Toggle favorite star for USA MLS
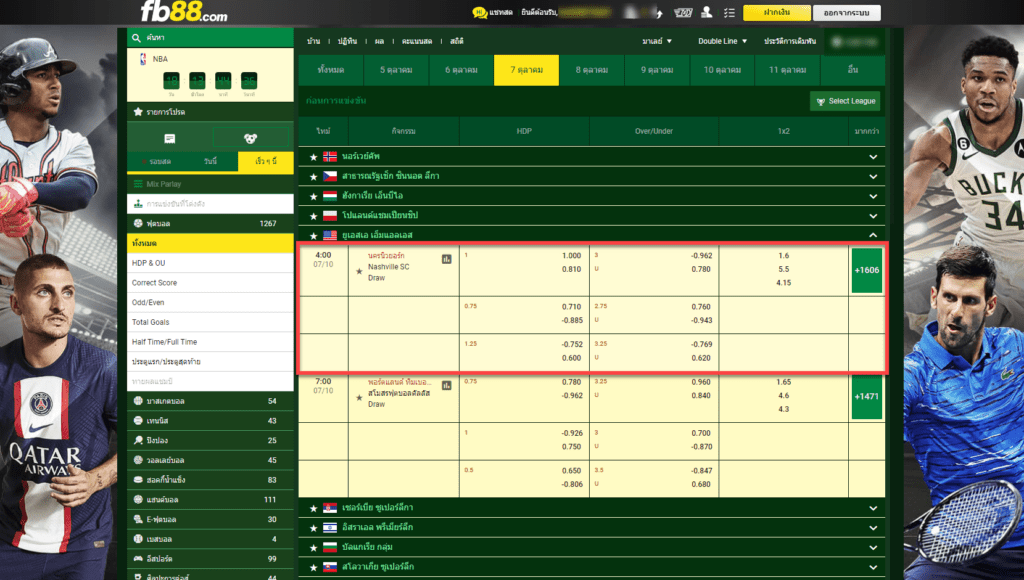1024x580 pixels. (x=313, y=235)
